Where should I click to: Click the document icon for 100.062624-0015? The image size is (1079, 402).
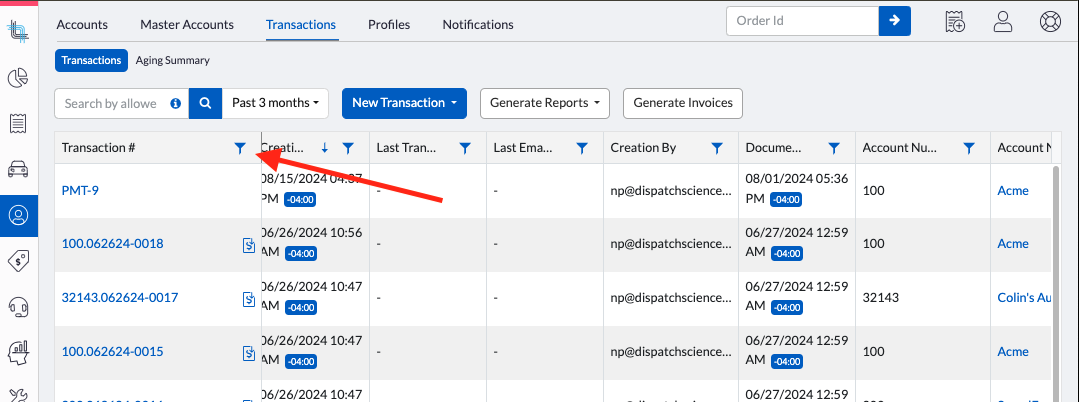coord(249,353)
